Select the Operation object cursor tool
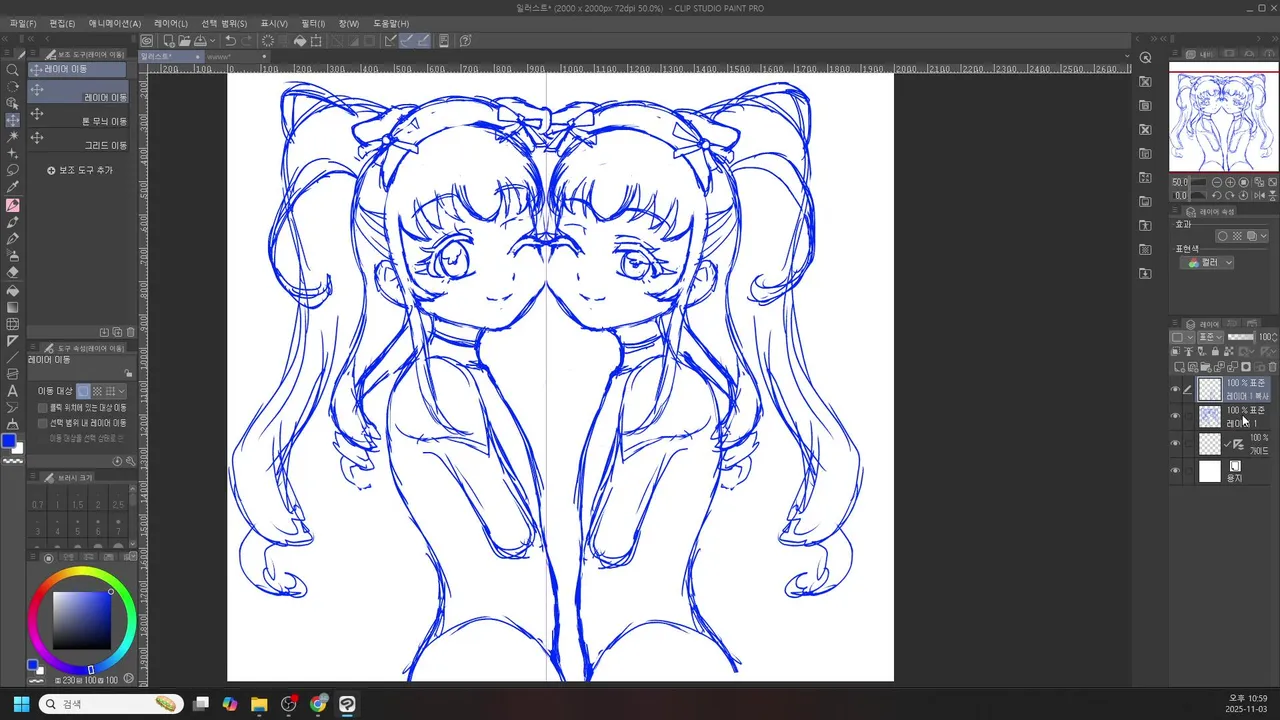The height and width of the screenshot is (720, 1280). [13, 103]
